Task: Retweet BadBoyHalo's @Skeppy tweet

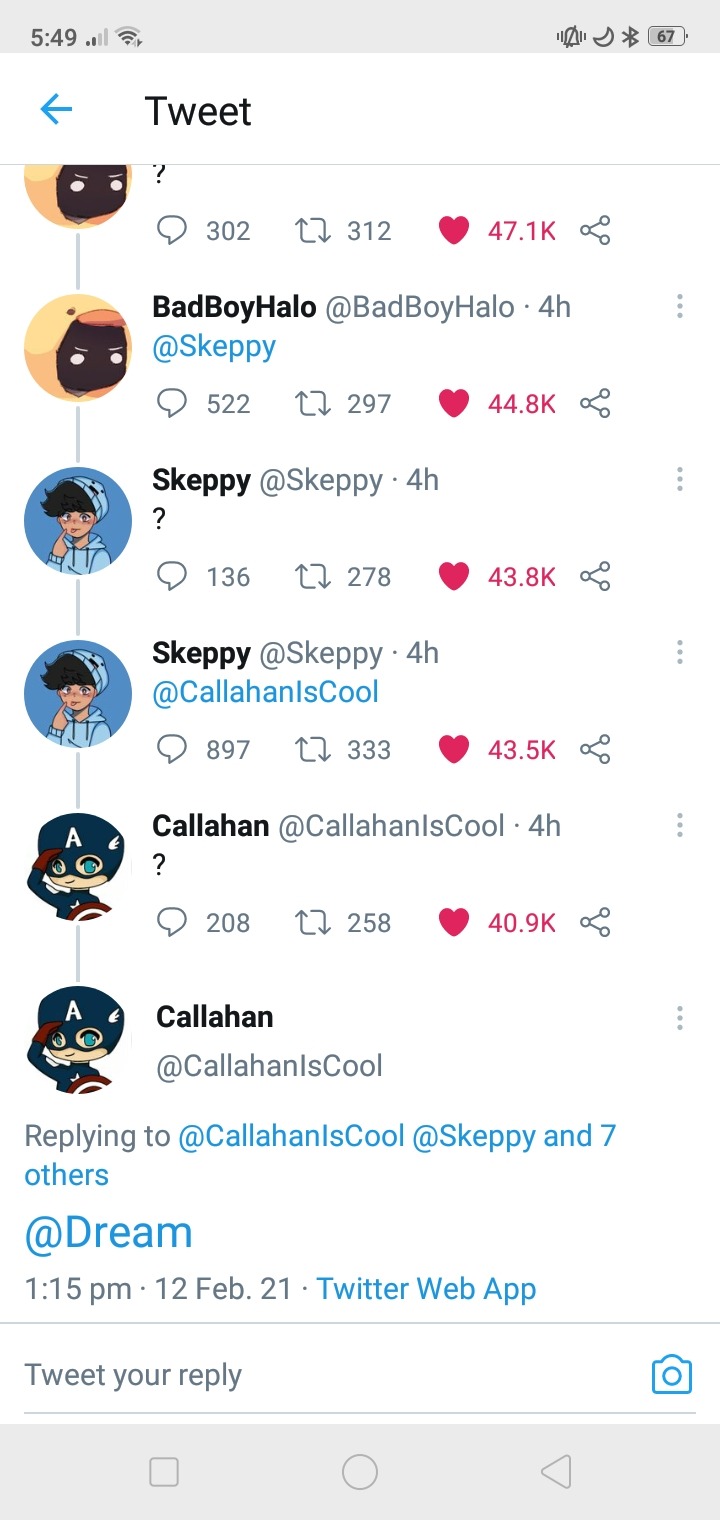Action: coord(314,403)
